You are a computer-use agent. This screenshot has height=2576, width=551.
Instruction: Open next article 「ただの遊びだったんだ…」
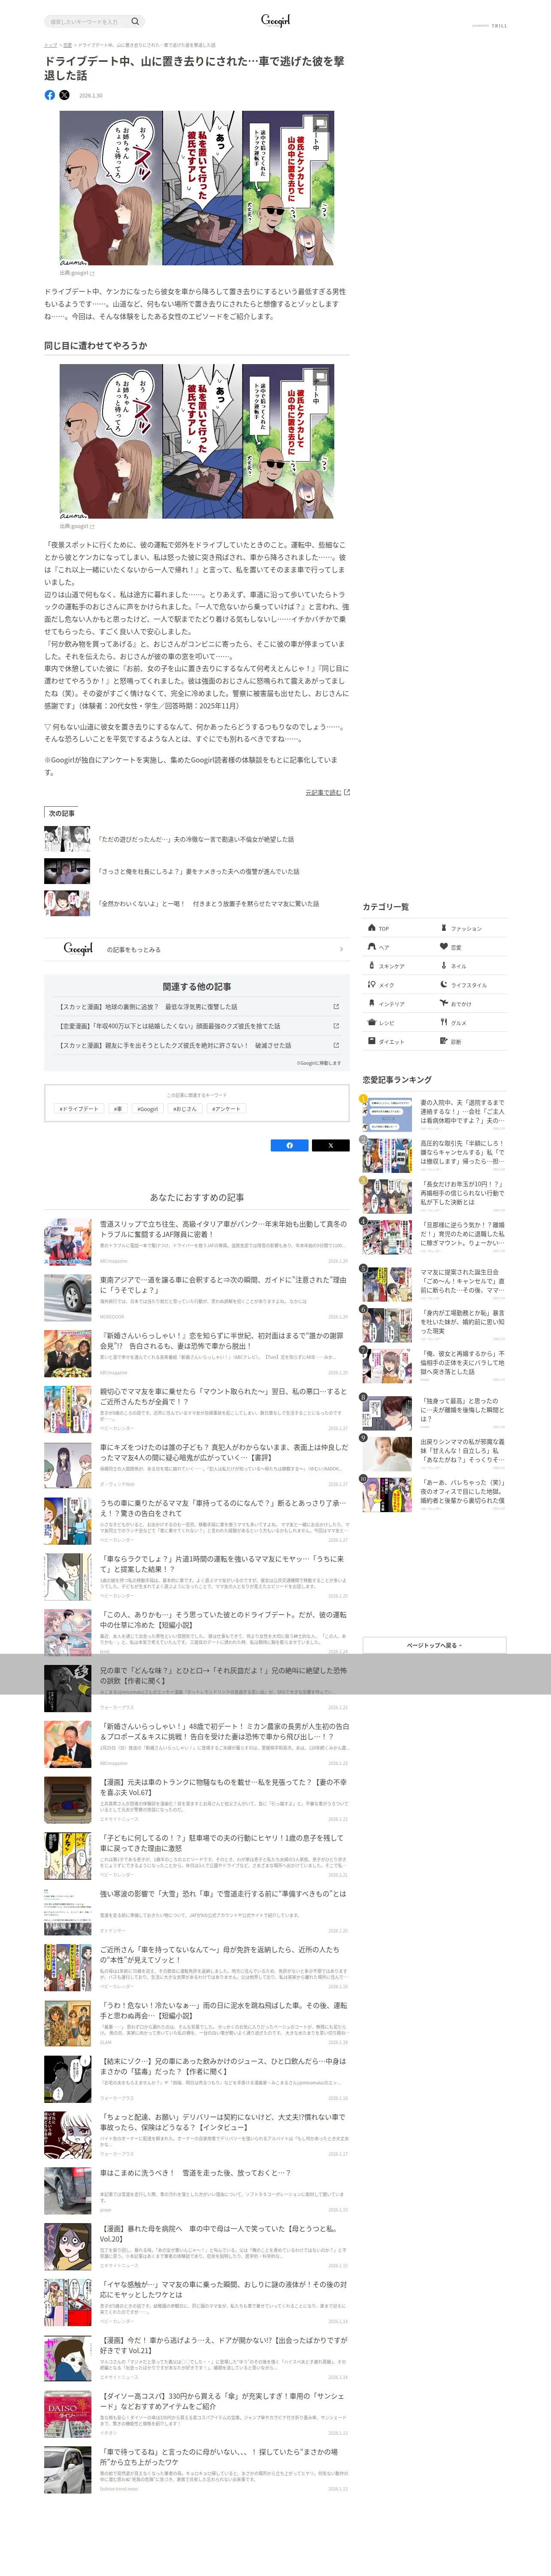(x=197, y=839)
